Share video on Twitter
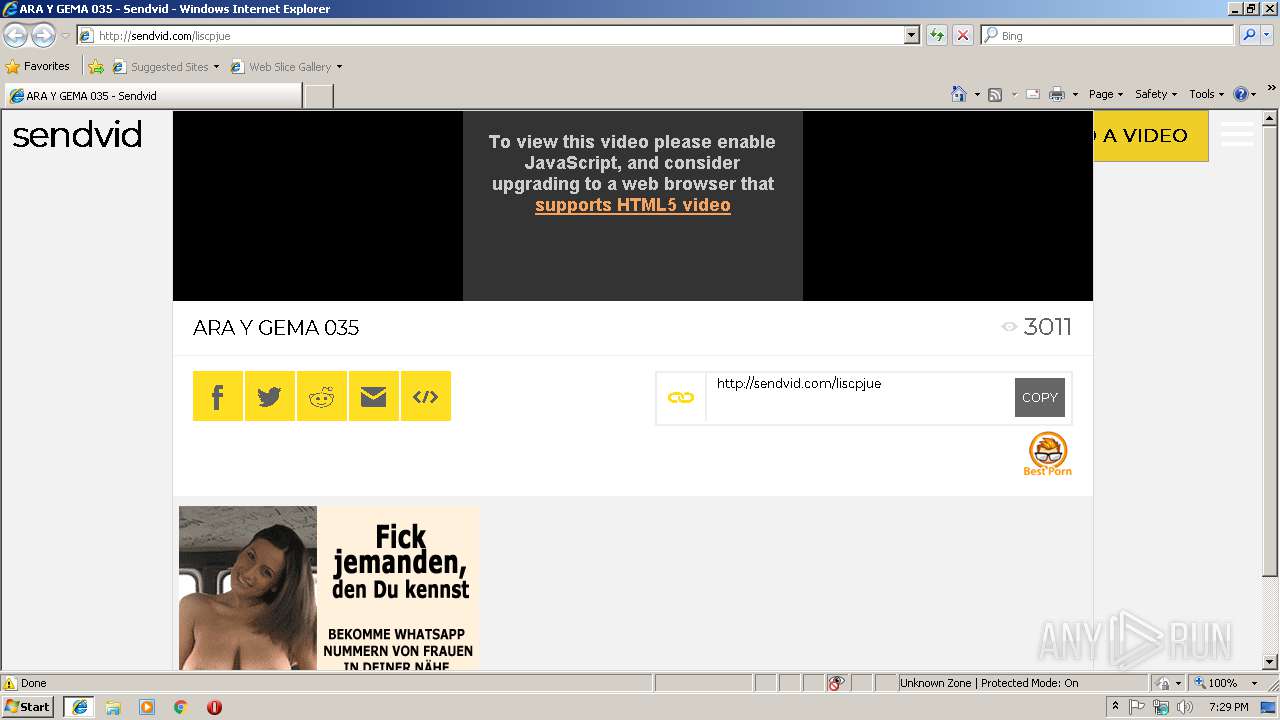 click(270, 396)
